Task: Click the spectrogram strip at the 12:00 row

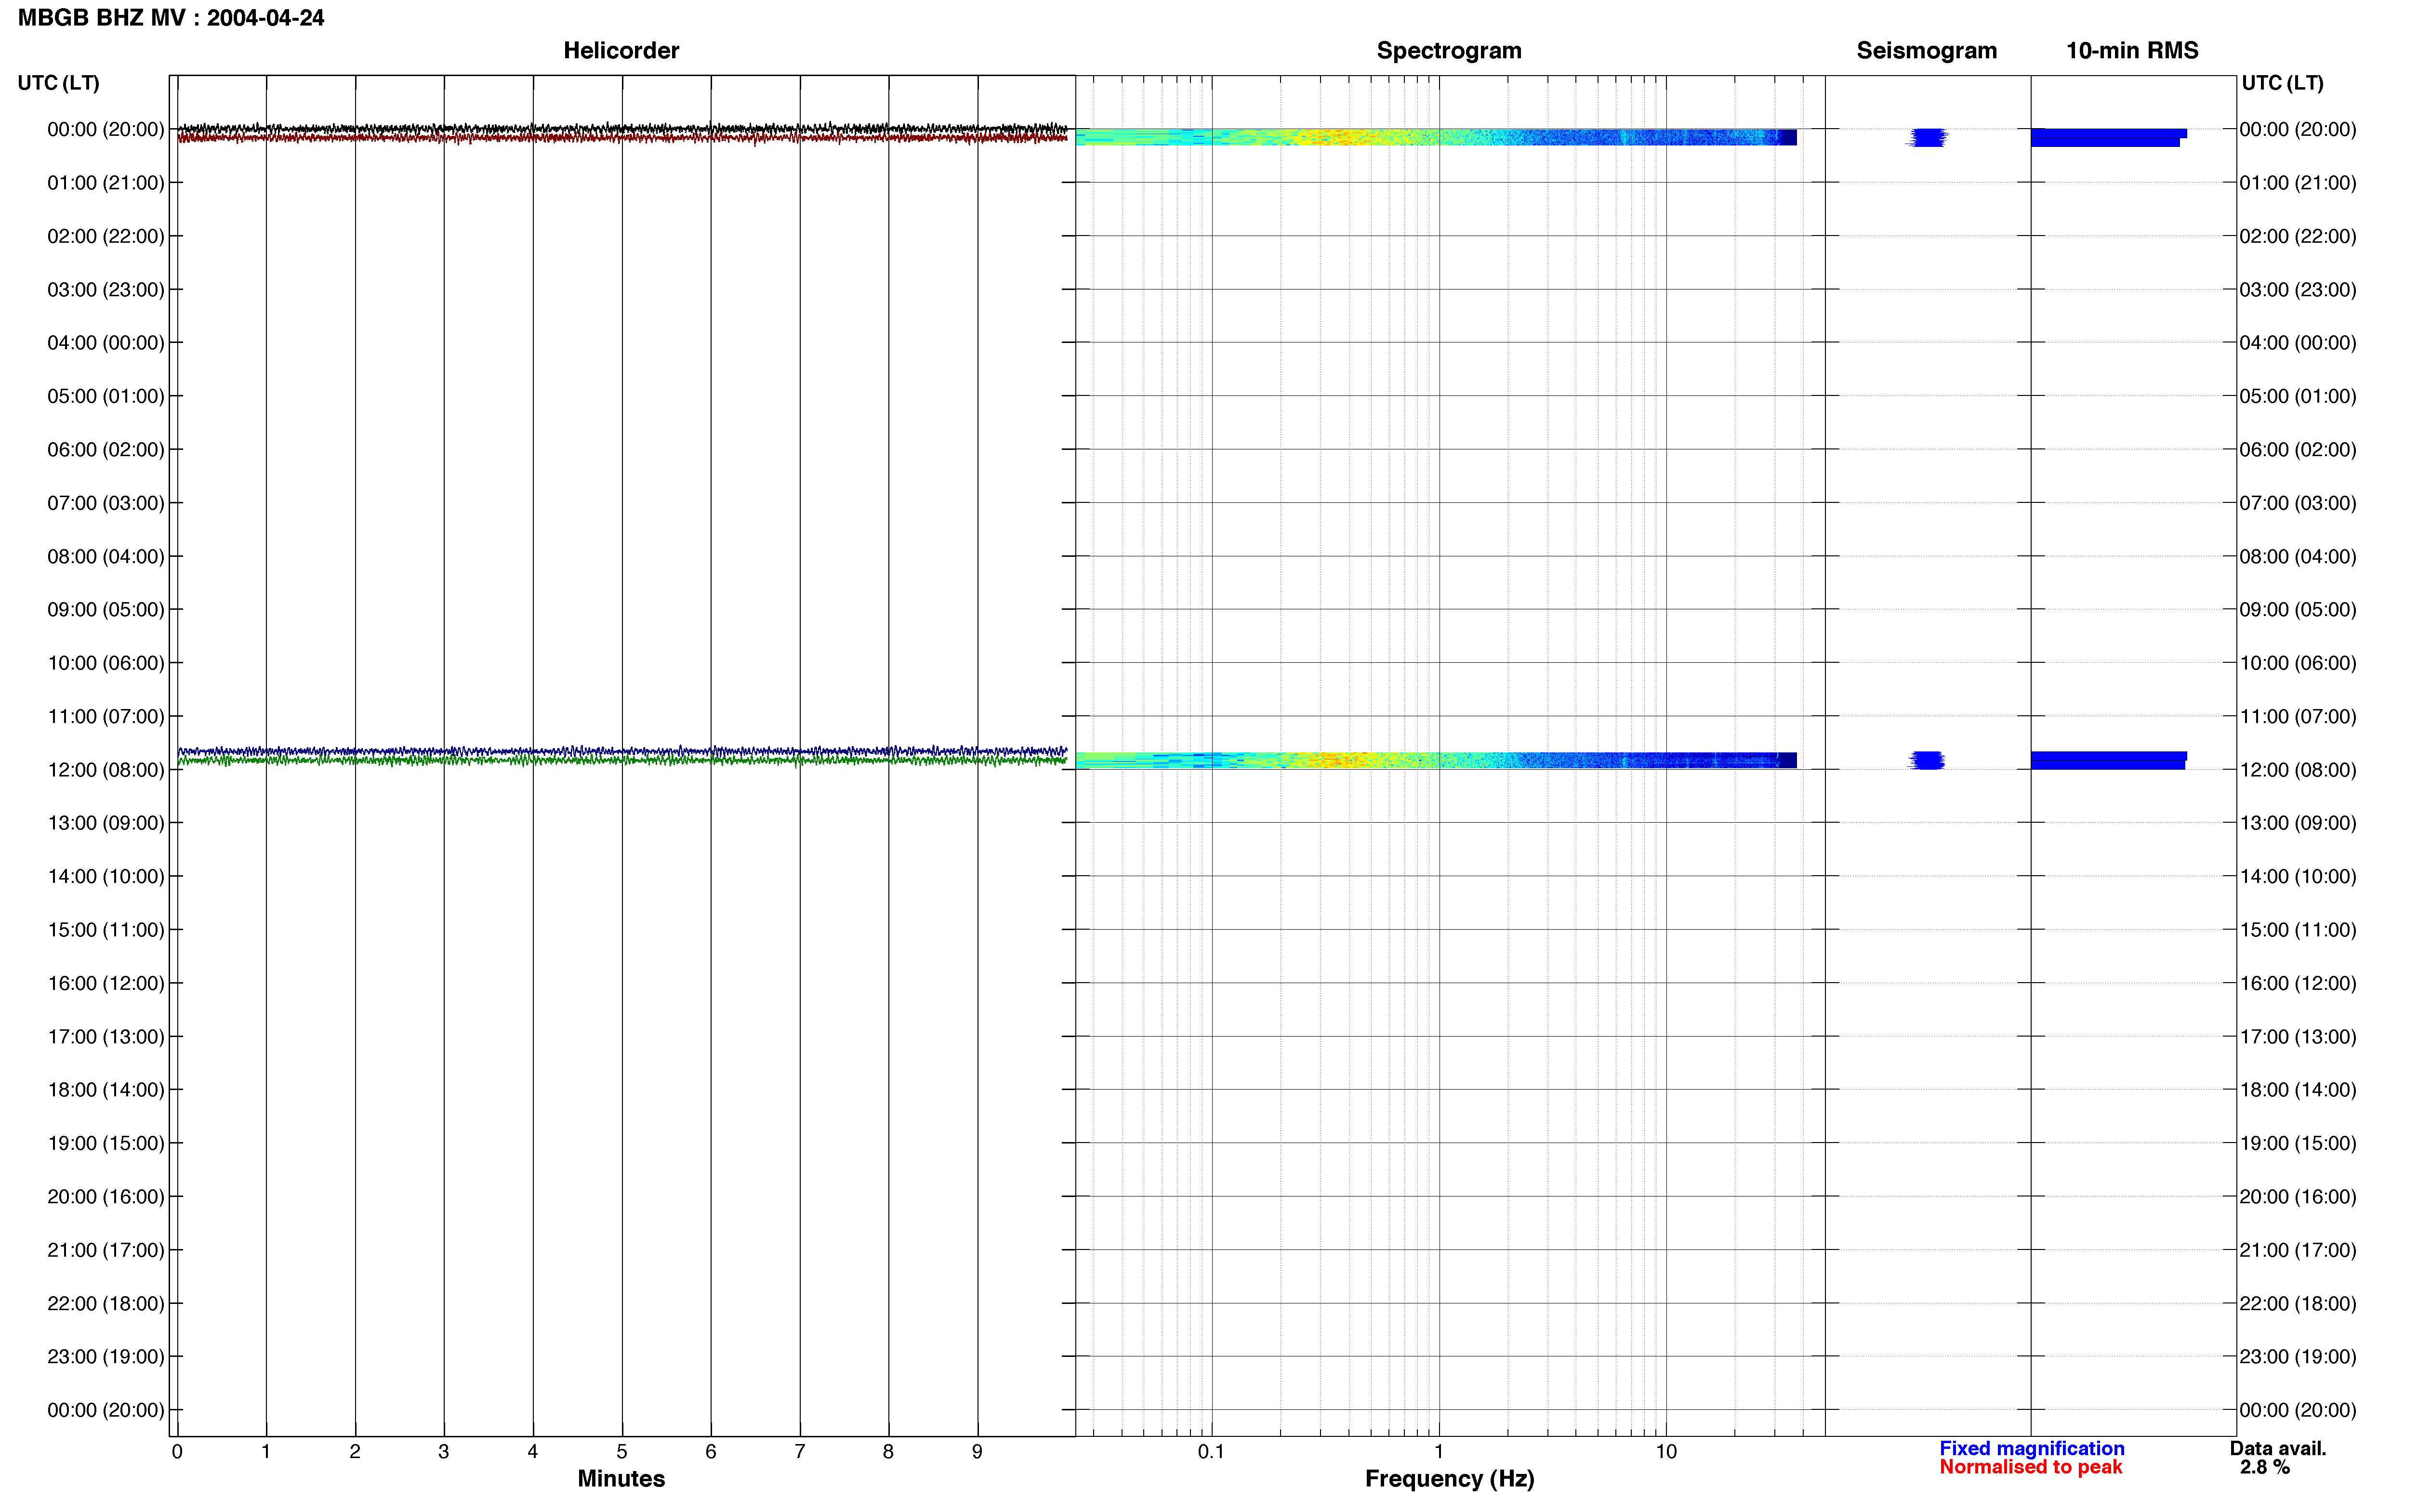Action: coord(1436,760)
